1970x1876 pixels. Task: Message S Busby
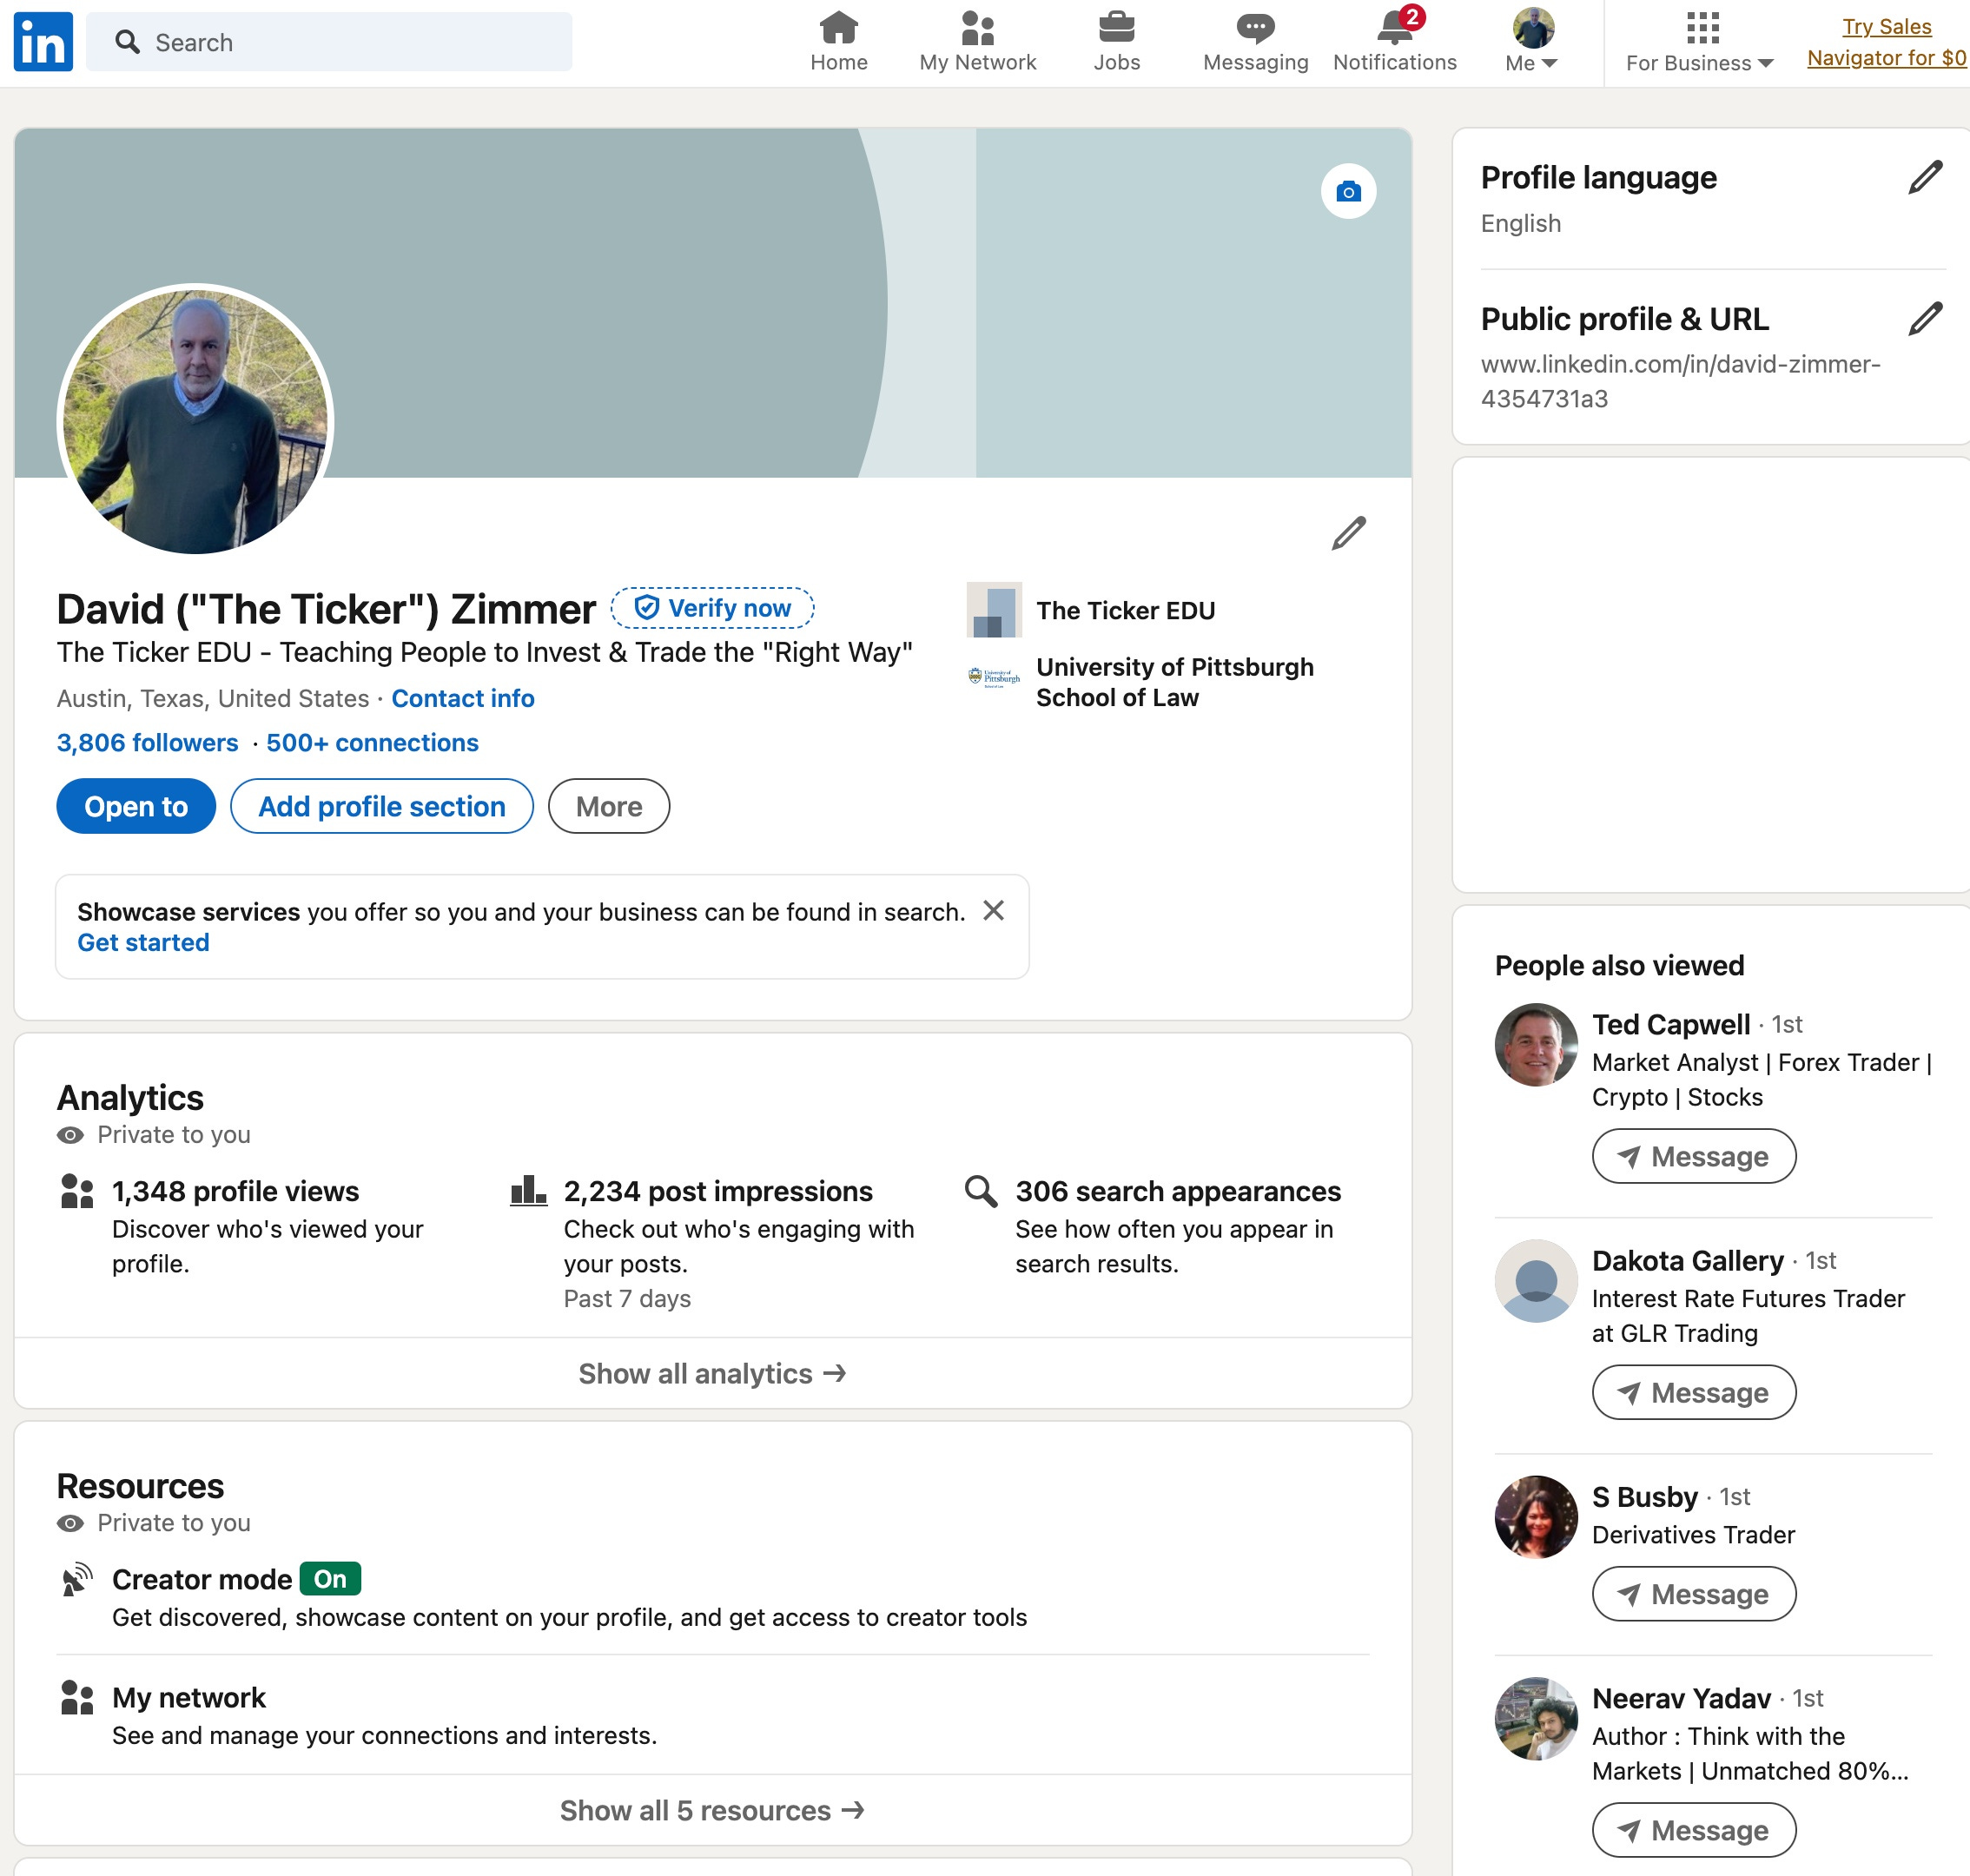click(1694, 1595)
